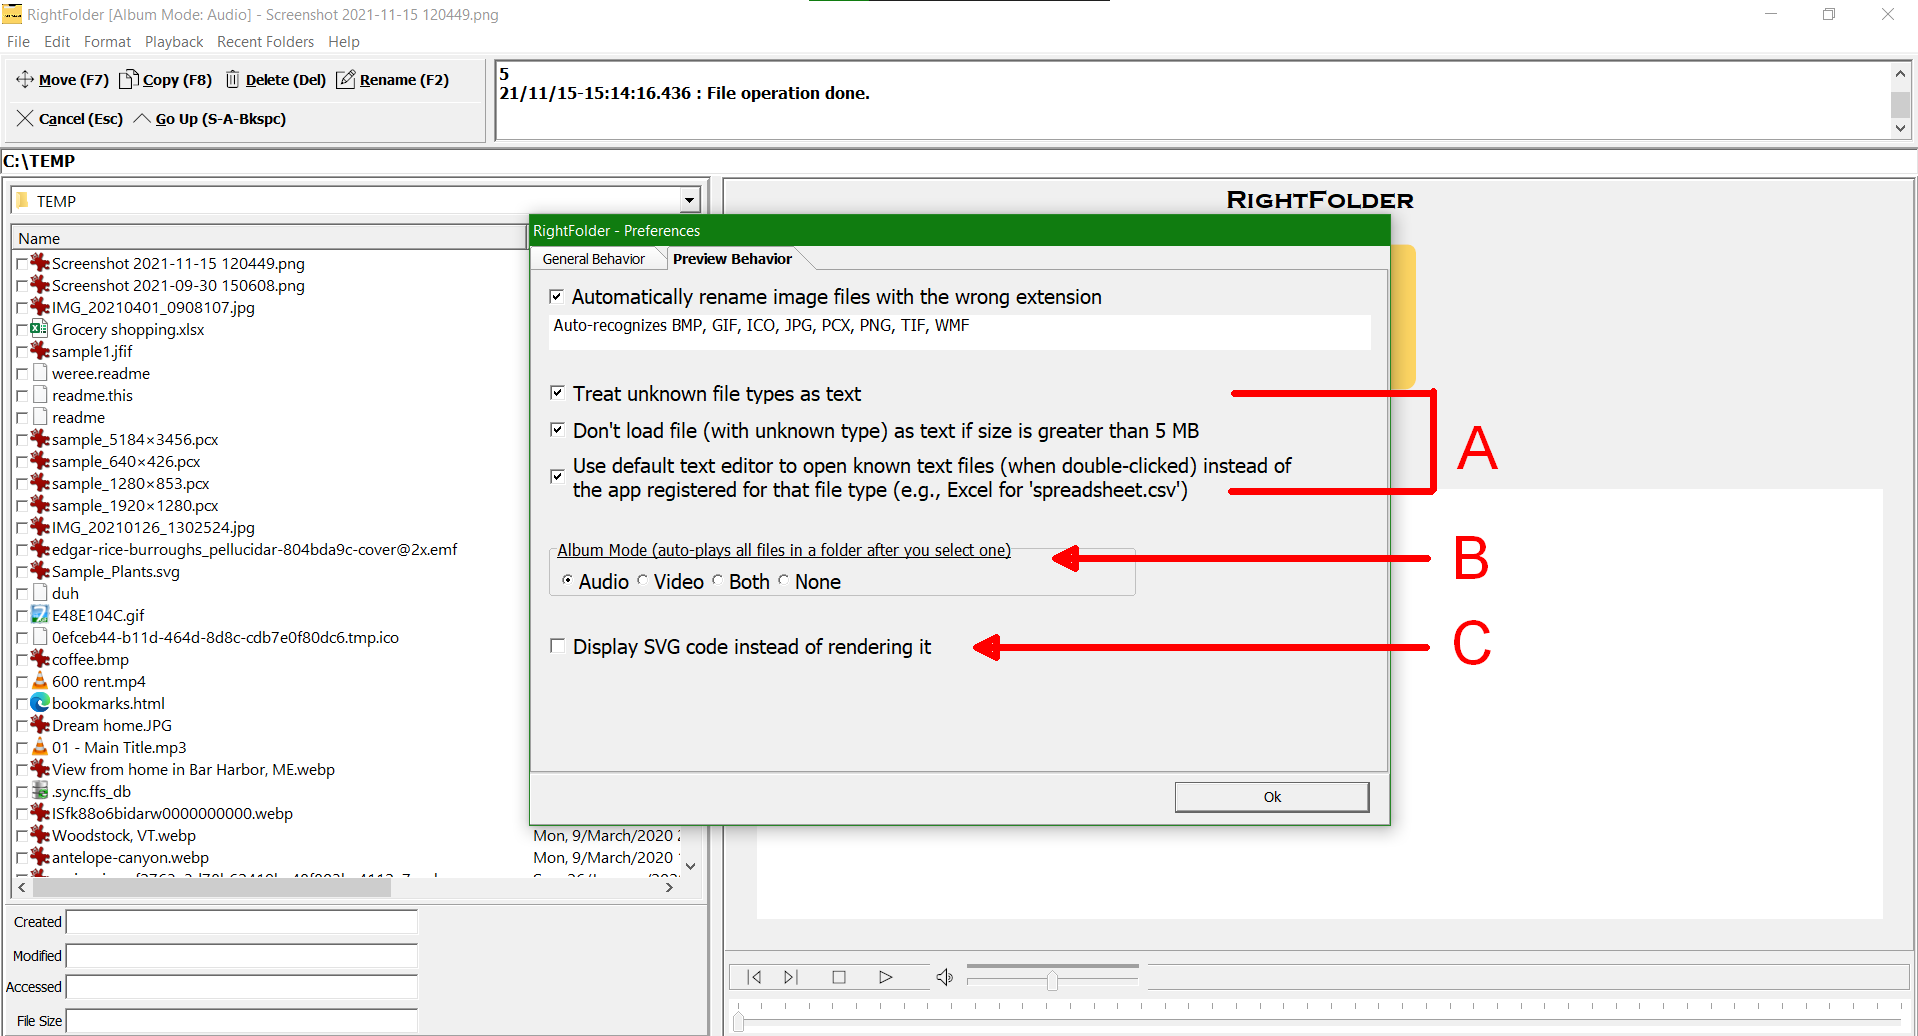Open the File menu
Image resolution: width=1918 pixels, height=1036 pixels.
(x=18, y=42)
